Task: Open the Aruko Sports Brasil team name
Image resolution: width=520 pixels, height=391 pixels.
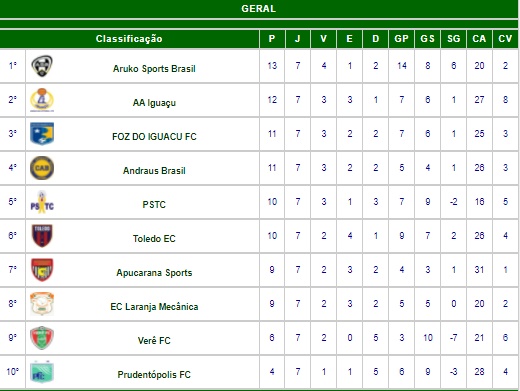Action: pos(154,69)
